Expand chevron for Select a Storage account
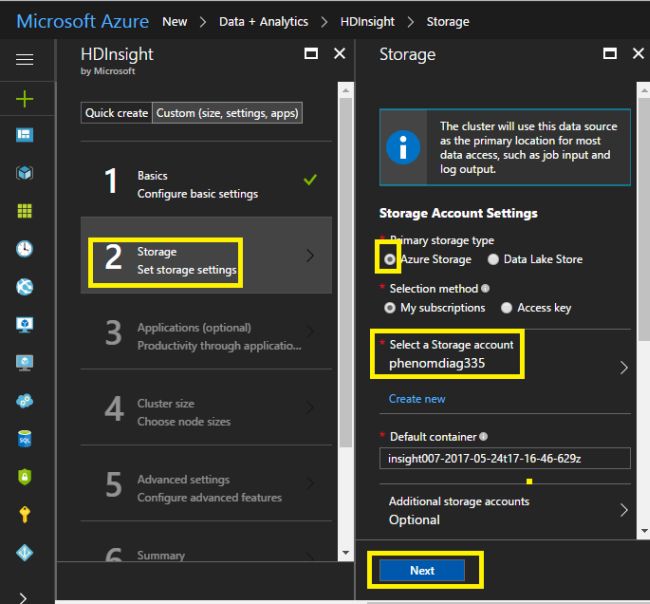Screen dimensions: 650x604 (x=624, y=368)
